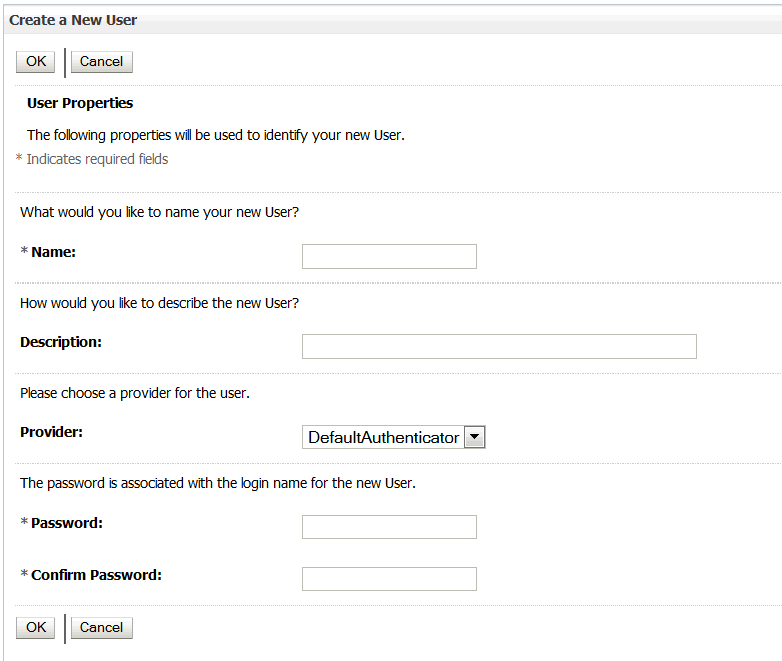Focus the Description text field
Viewport: 782px width, 661px height.
coord(499,346)
